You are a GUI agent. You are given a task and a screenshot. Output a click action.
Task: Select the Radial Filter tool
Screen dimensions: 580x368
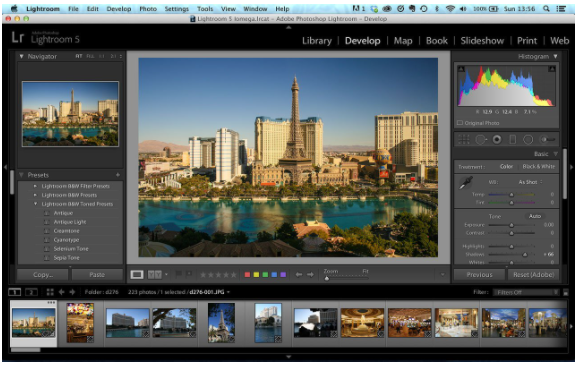(x=528, y=139)
